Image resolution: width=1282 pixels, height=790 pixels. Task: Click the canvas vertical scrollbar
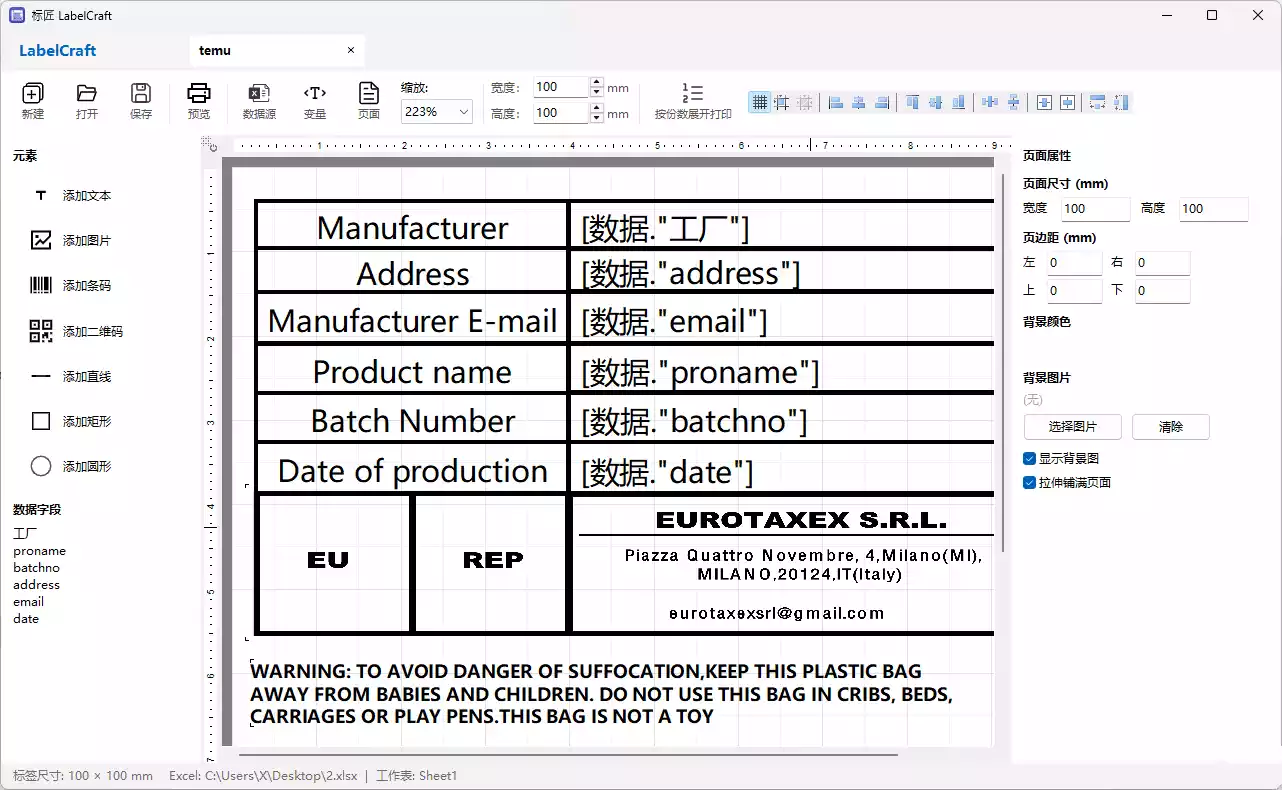click(1003, 363)
